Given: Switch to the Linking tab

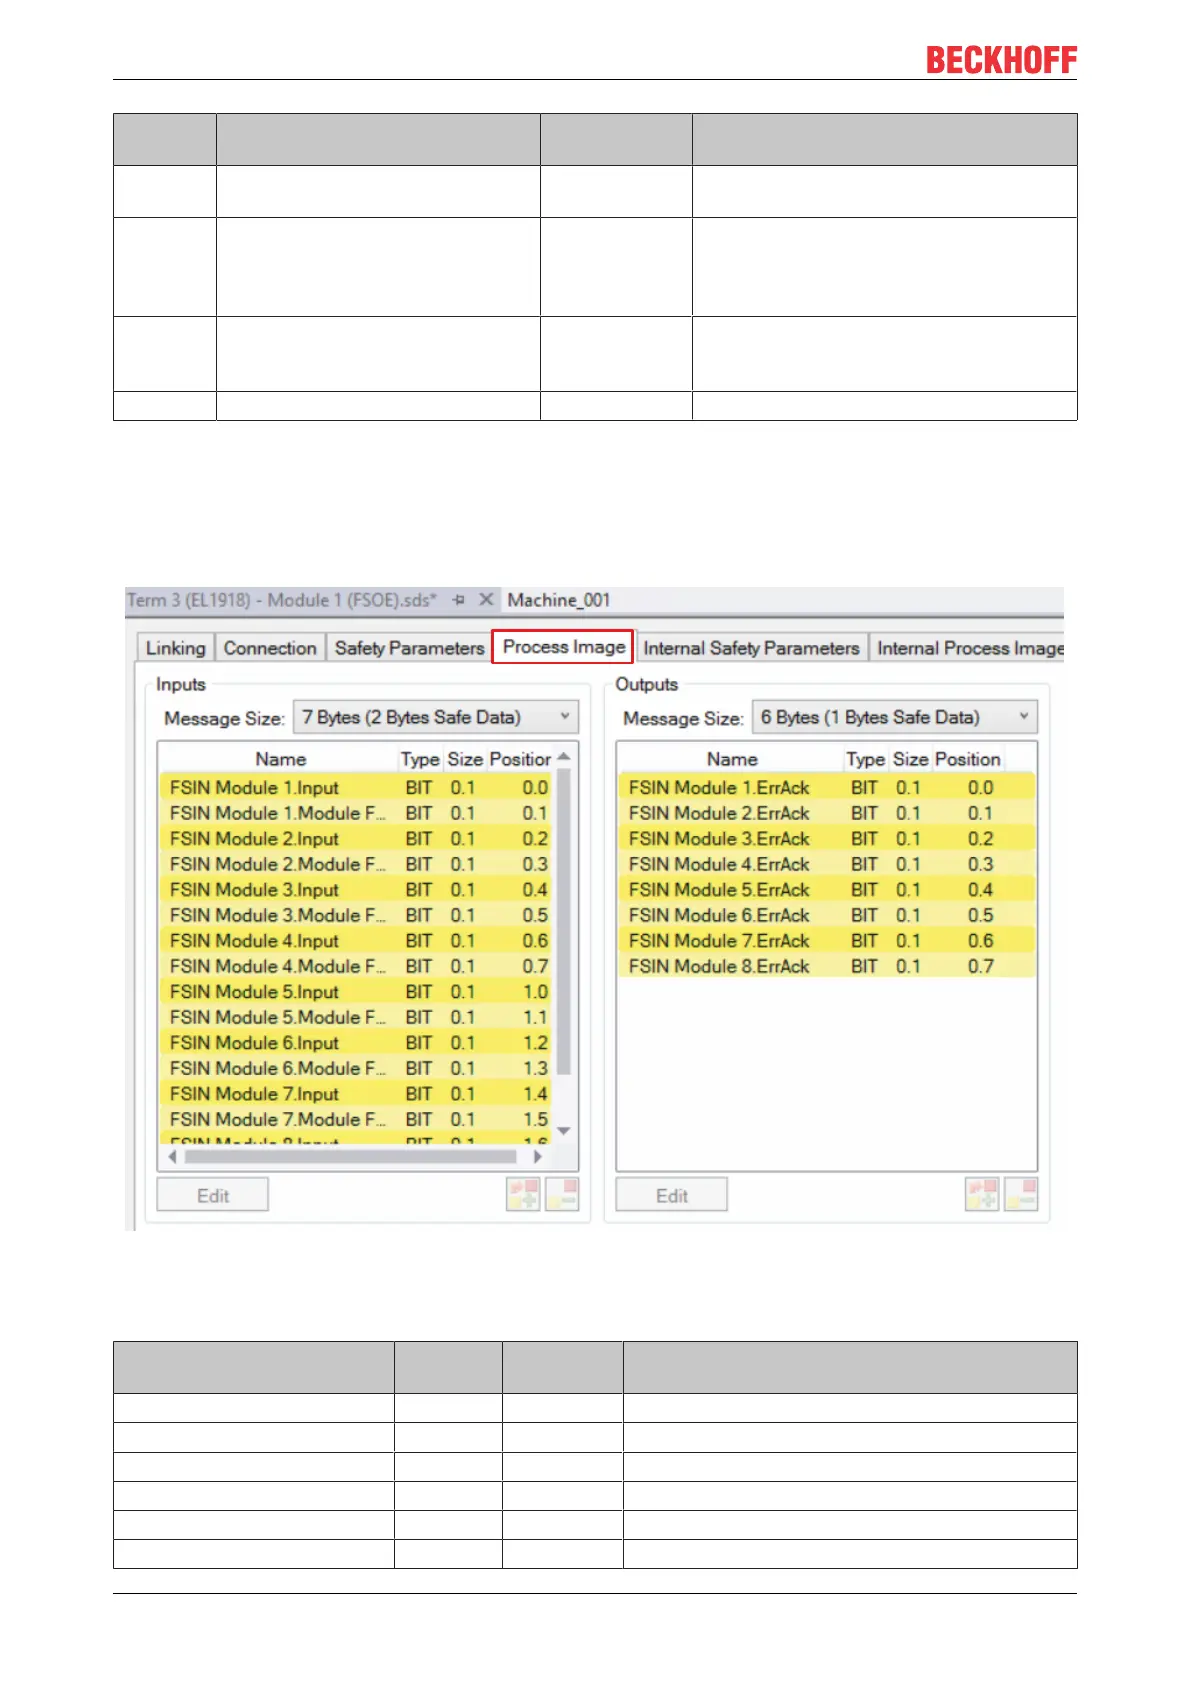Looking at the screenshot, I should coord(176,648).
